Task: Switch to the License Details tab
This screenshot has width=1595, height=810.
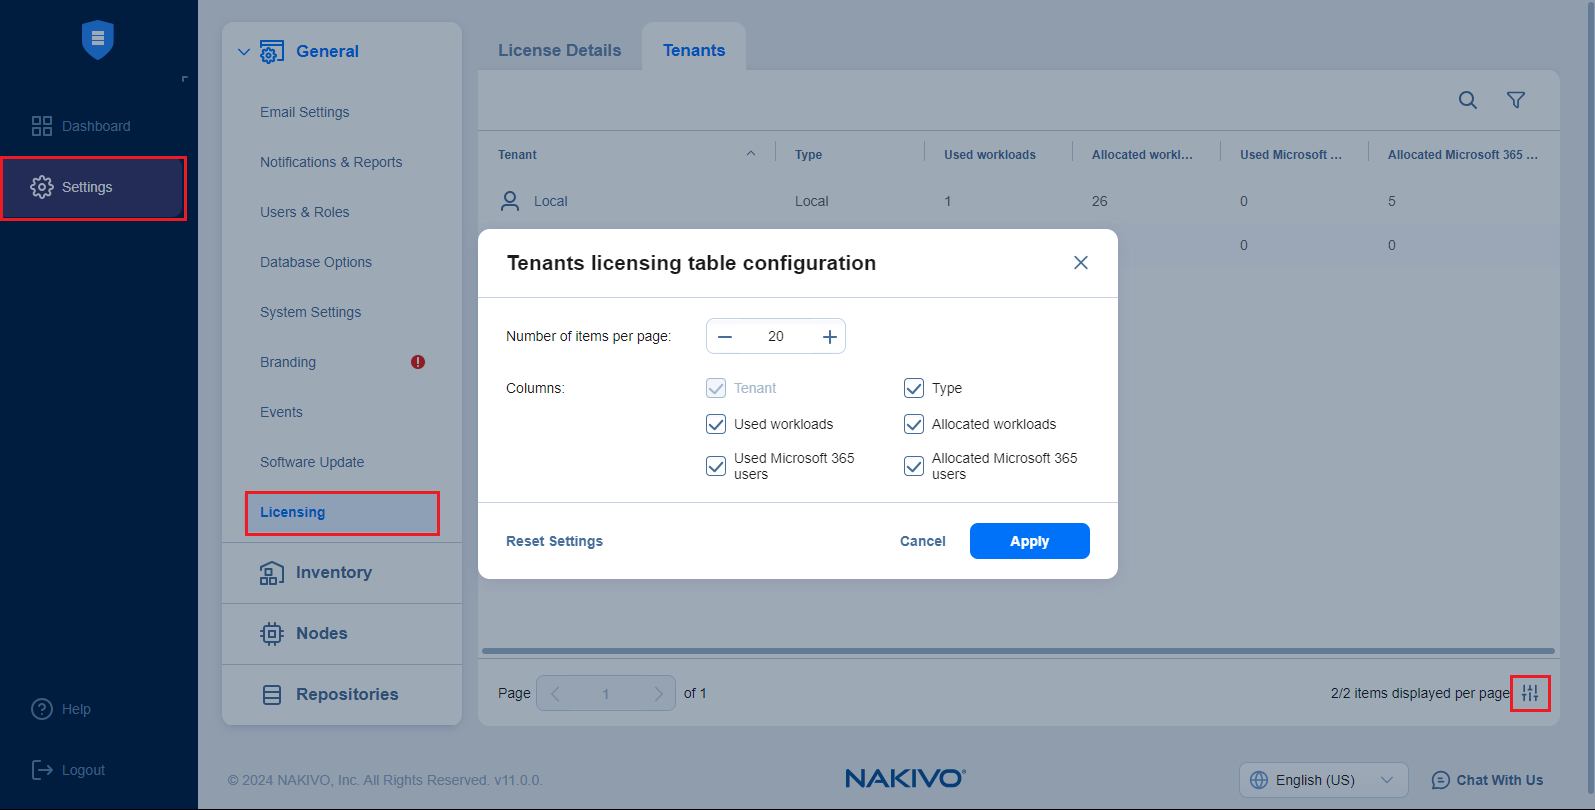Action: coord(559,50)
